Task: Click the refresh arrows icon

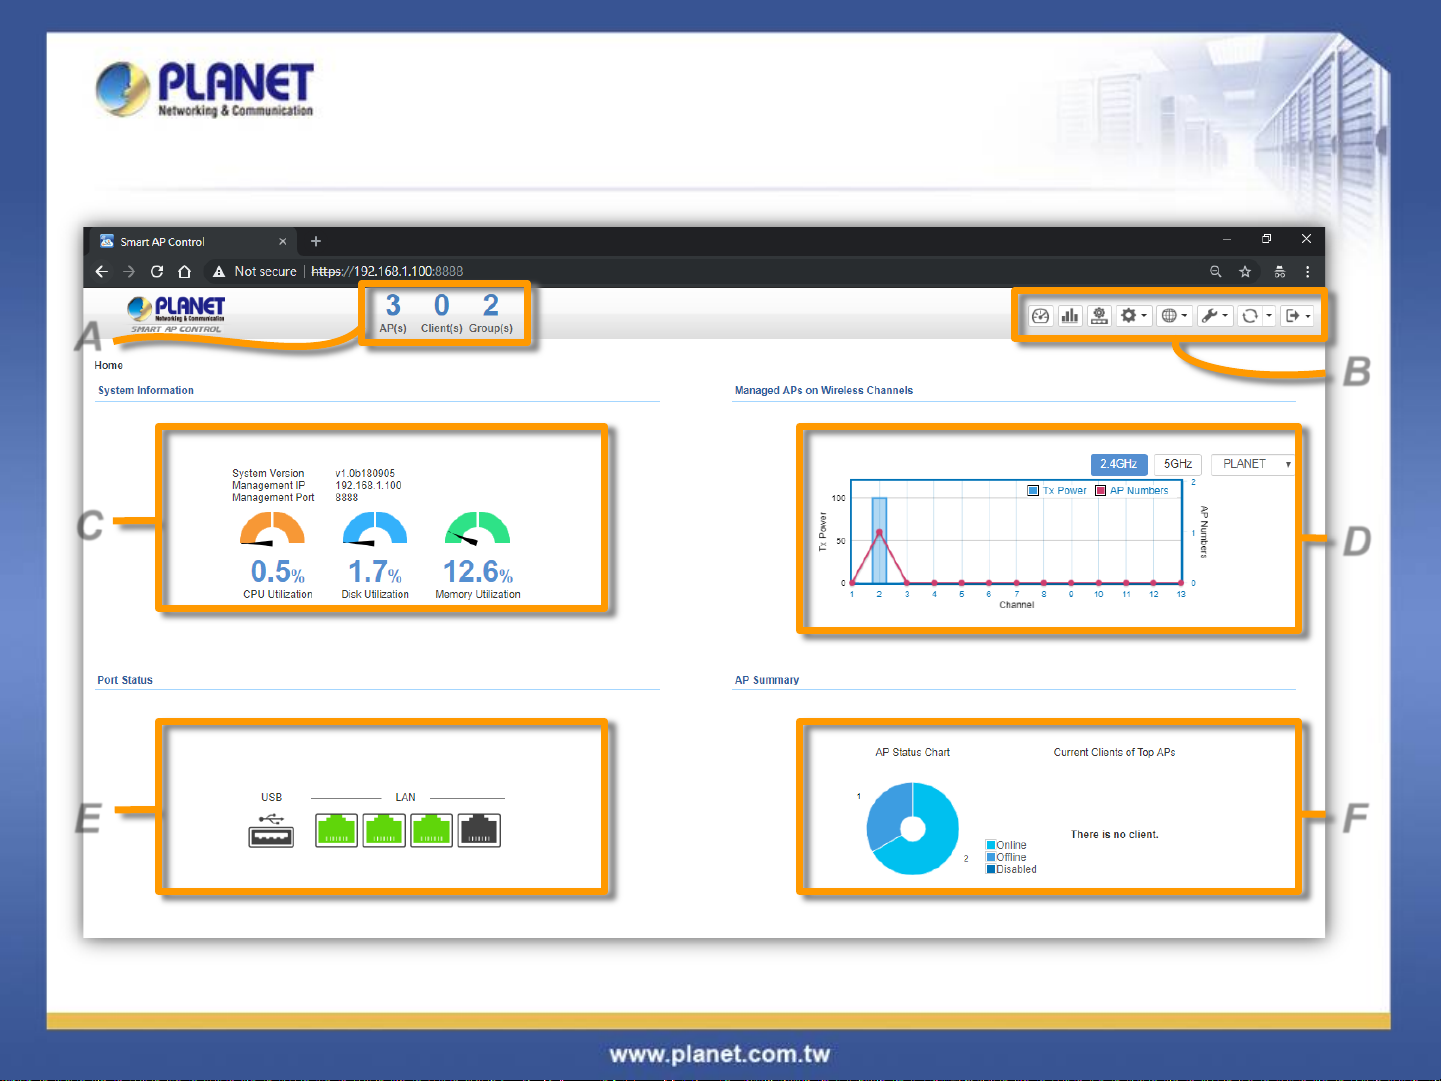Action: click(x=1250, y=316)
